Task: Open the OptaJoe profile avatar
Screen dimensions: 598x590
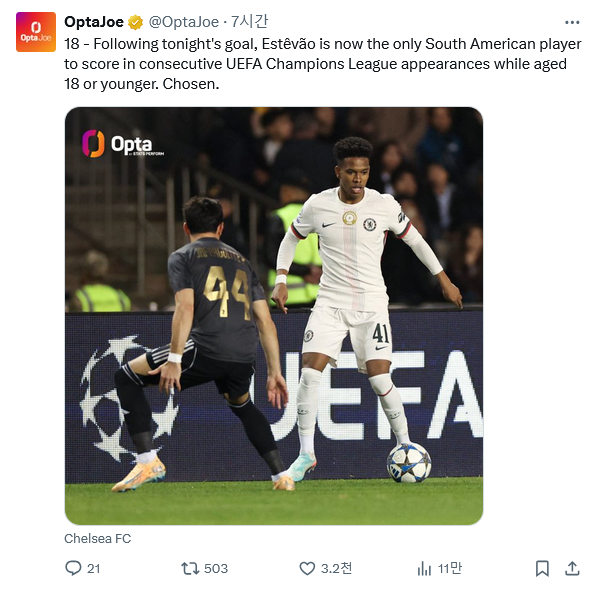Action: coord(36,32)
